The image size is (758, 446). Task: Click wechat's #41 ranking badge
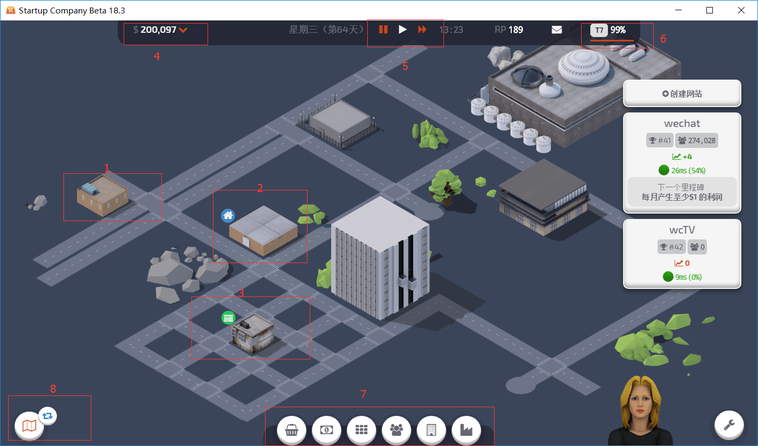[x=660, y=141]
